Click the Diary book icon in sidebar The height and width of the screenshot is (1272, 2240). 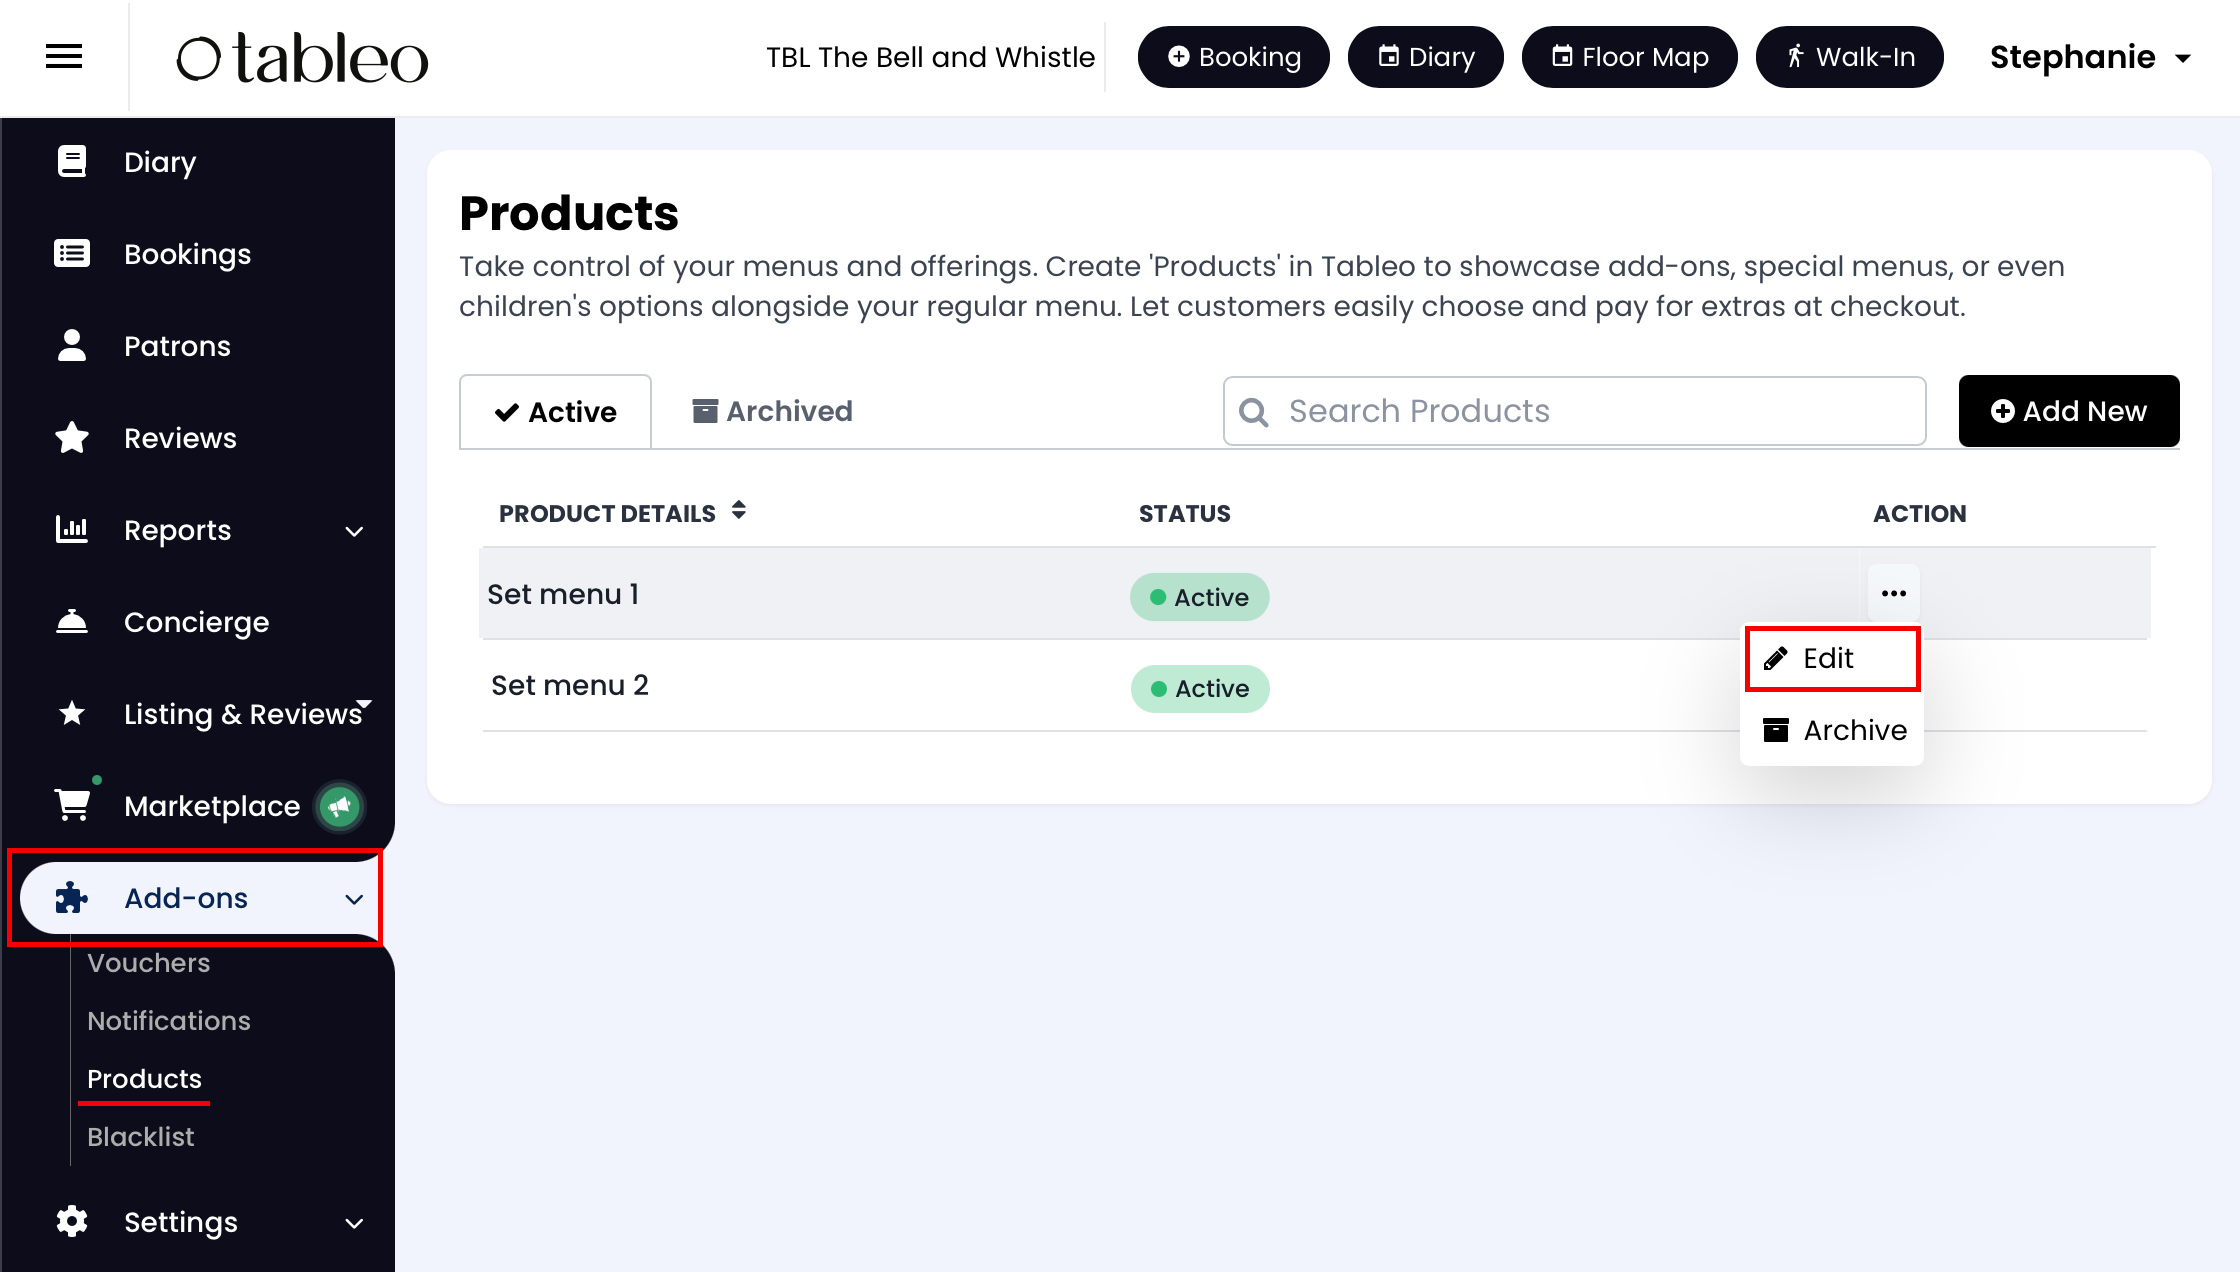(72, 161)
